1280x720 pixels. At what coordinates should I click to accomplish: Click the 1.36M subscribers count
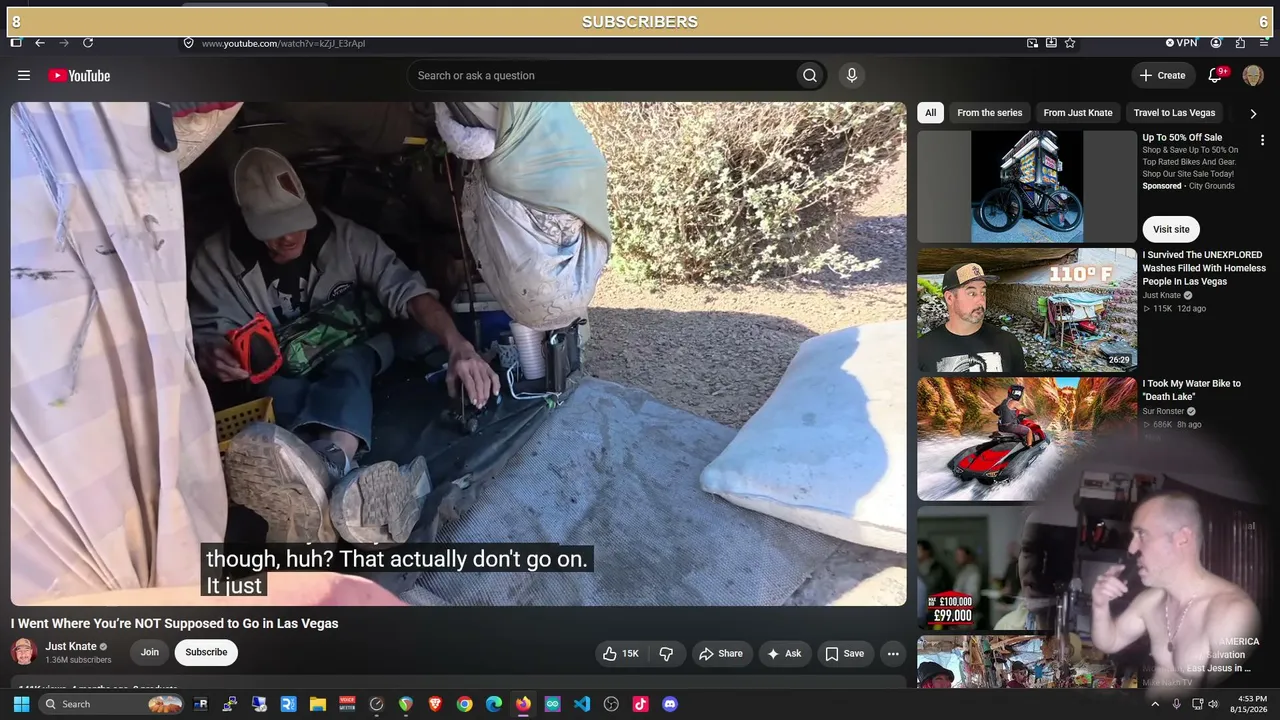tap(78, 661)
